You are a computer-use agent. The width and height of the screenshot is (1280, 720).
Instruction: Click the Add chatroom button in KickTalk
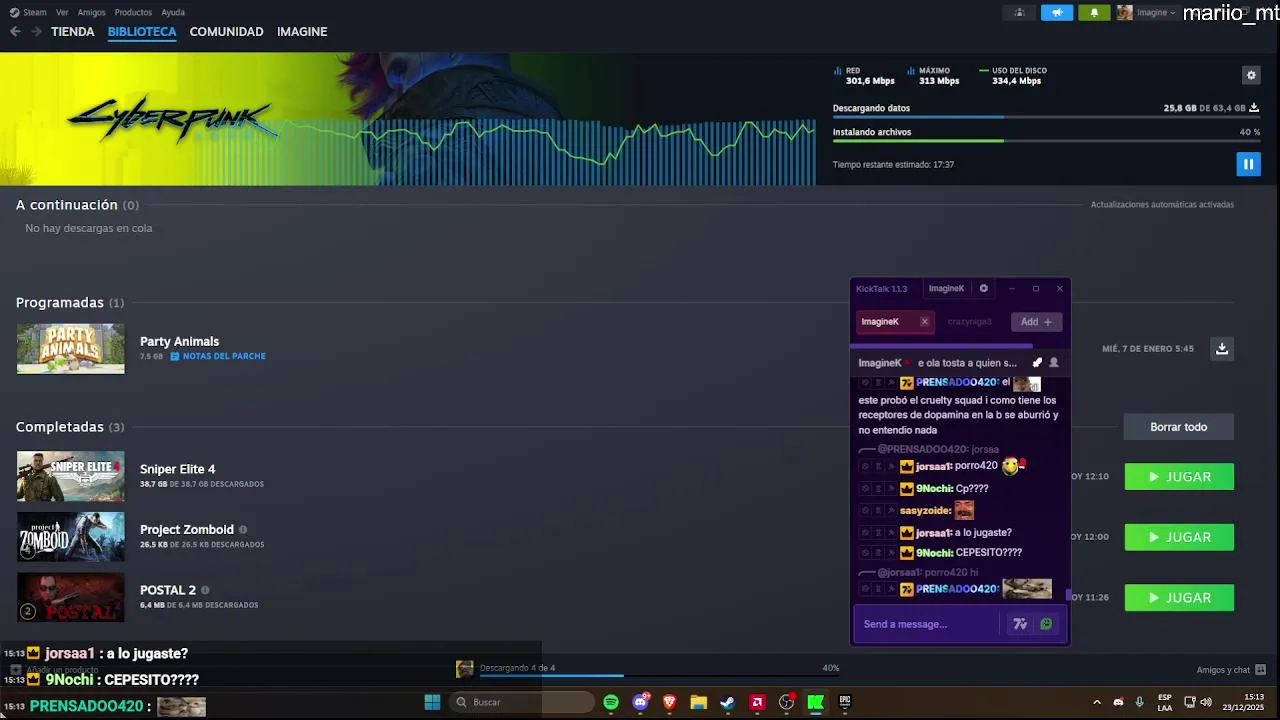tap(1036, 322)
